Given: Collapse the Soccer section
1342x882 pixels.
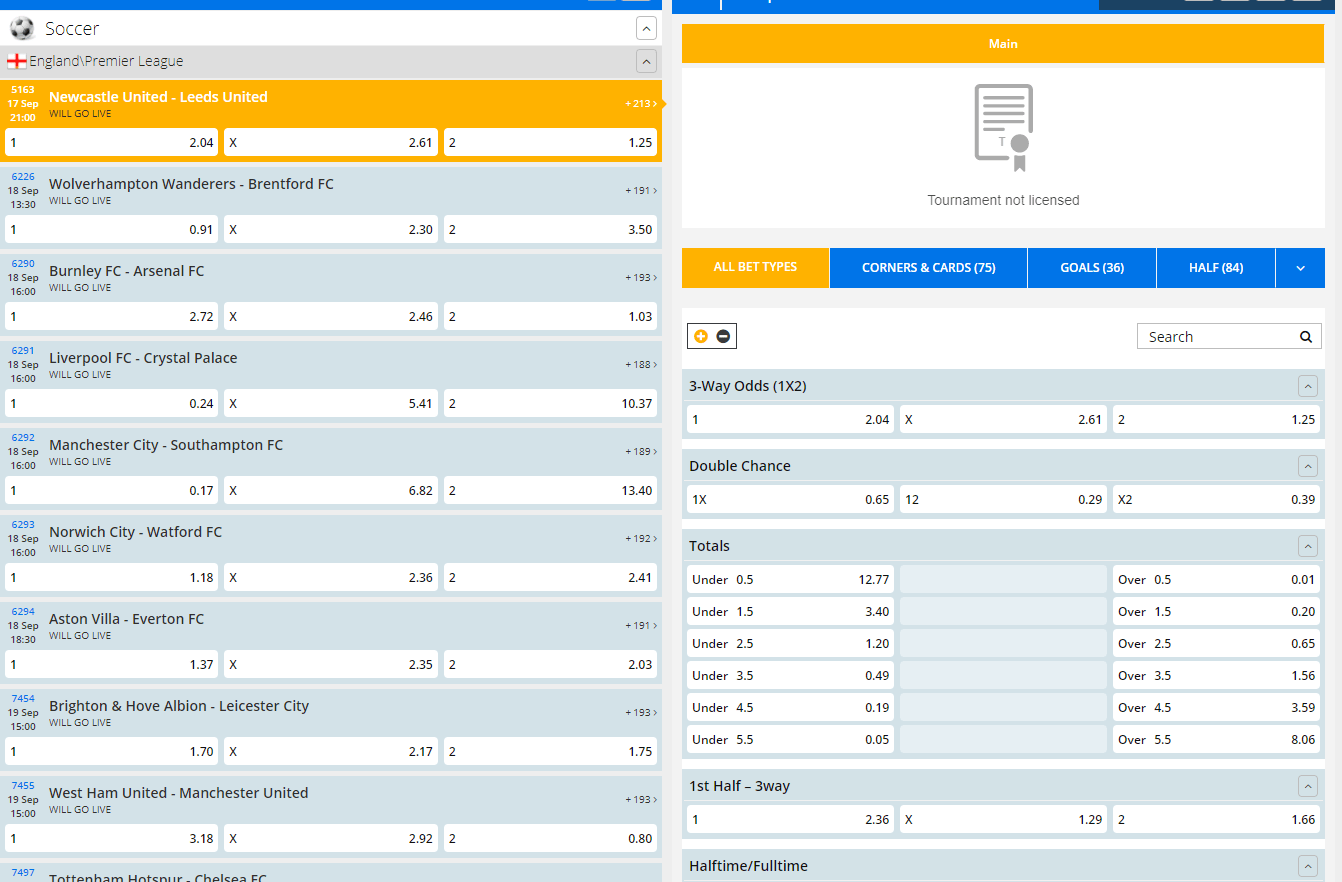Looking at the screenshot, I should click(x=647, y=28).
